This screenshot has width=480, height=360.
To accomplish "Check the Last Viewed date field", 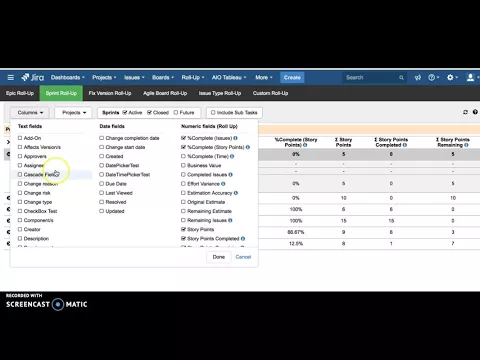I will coord(101,193).
